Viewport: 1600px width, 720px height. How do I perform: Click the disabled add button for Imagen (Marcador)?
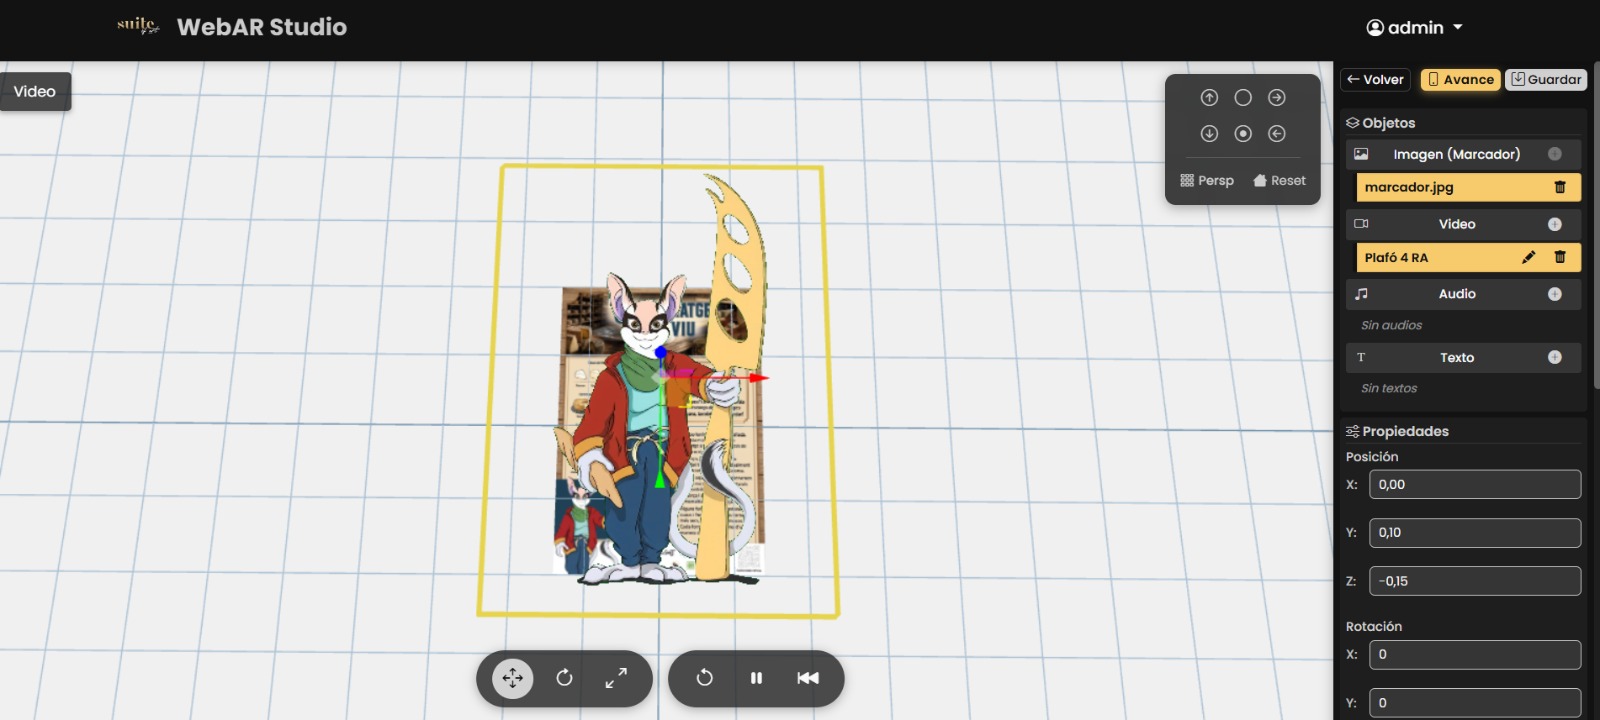coord(1555,154)
